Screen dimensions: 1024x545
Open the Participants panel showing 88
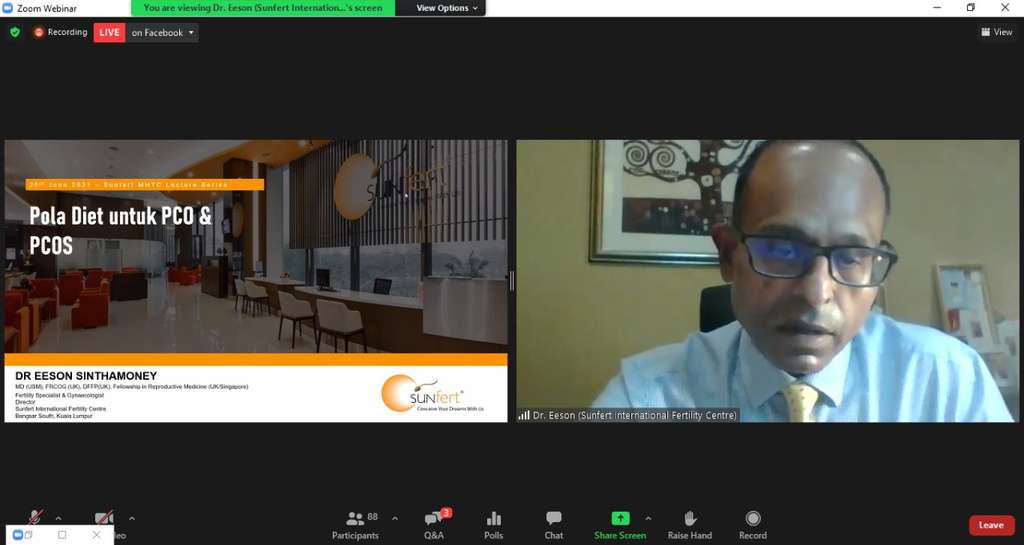355,525
